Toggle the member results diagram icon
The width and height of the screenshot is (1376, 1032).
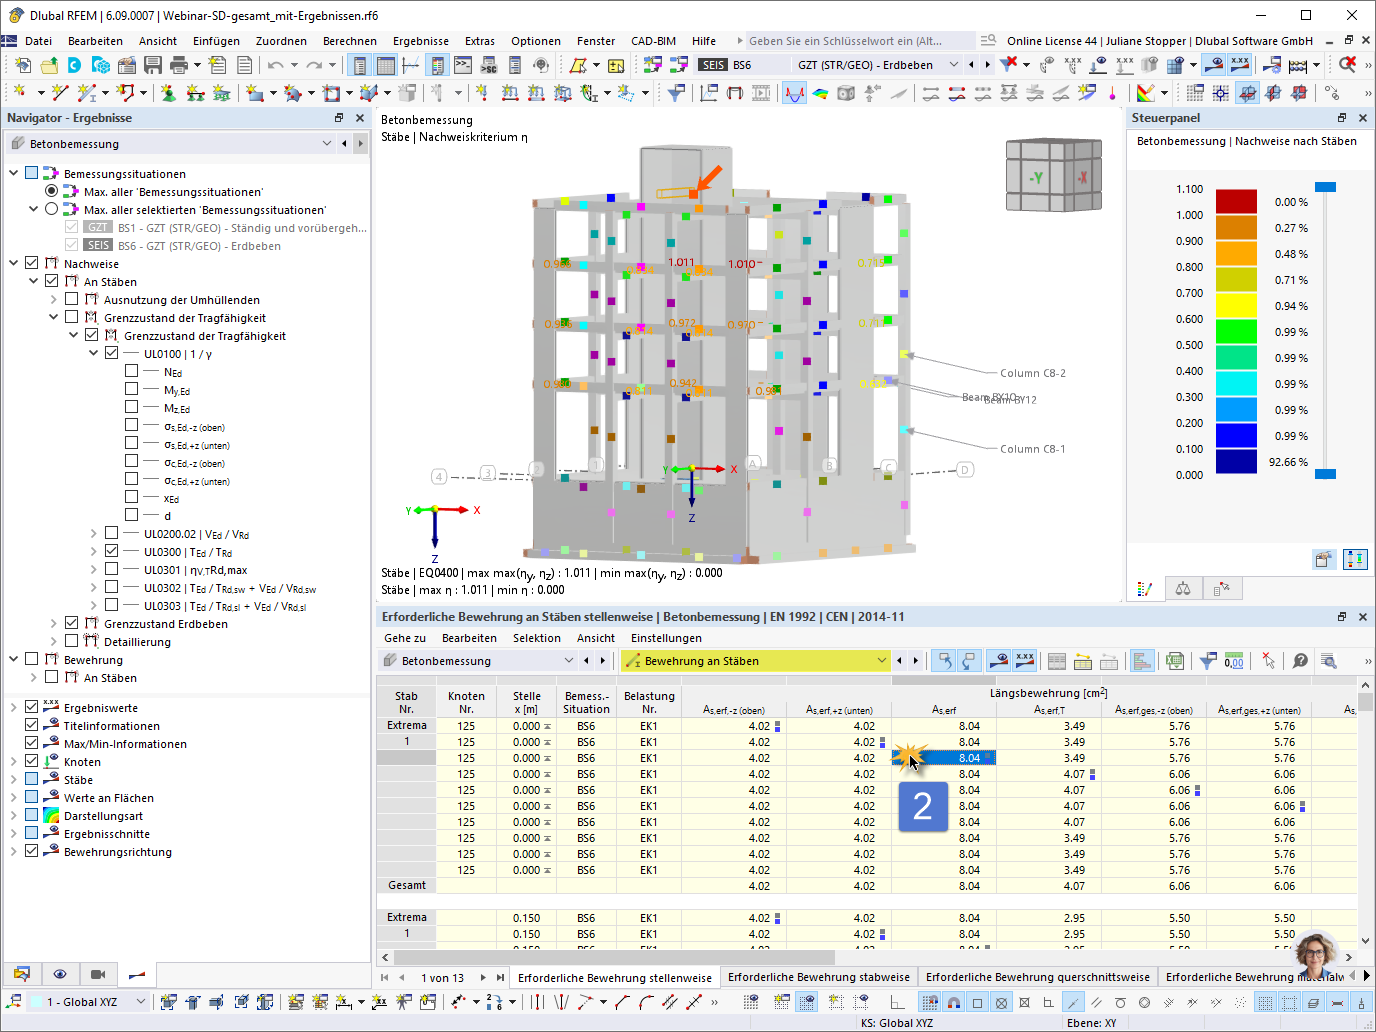794,93
